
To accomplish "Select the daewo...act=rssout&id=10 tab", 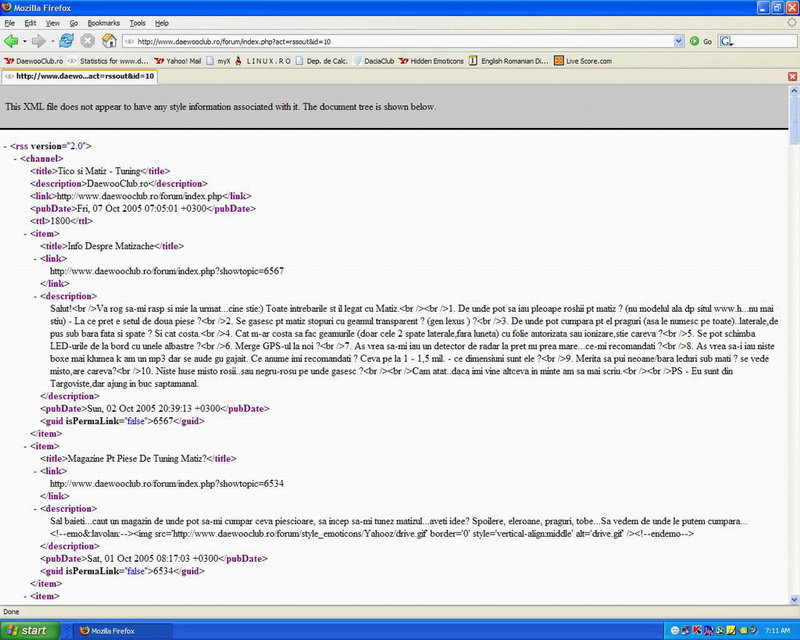I will [80, 77].
